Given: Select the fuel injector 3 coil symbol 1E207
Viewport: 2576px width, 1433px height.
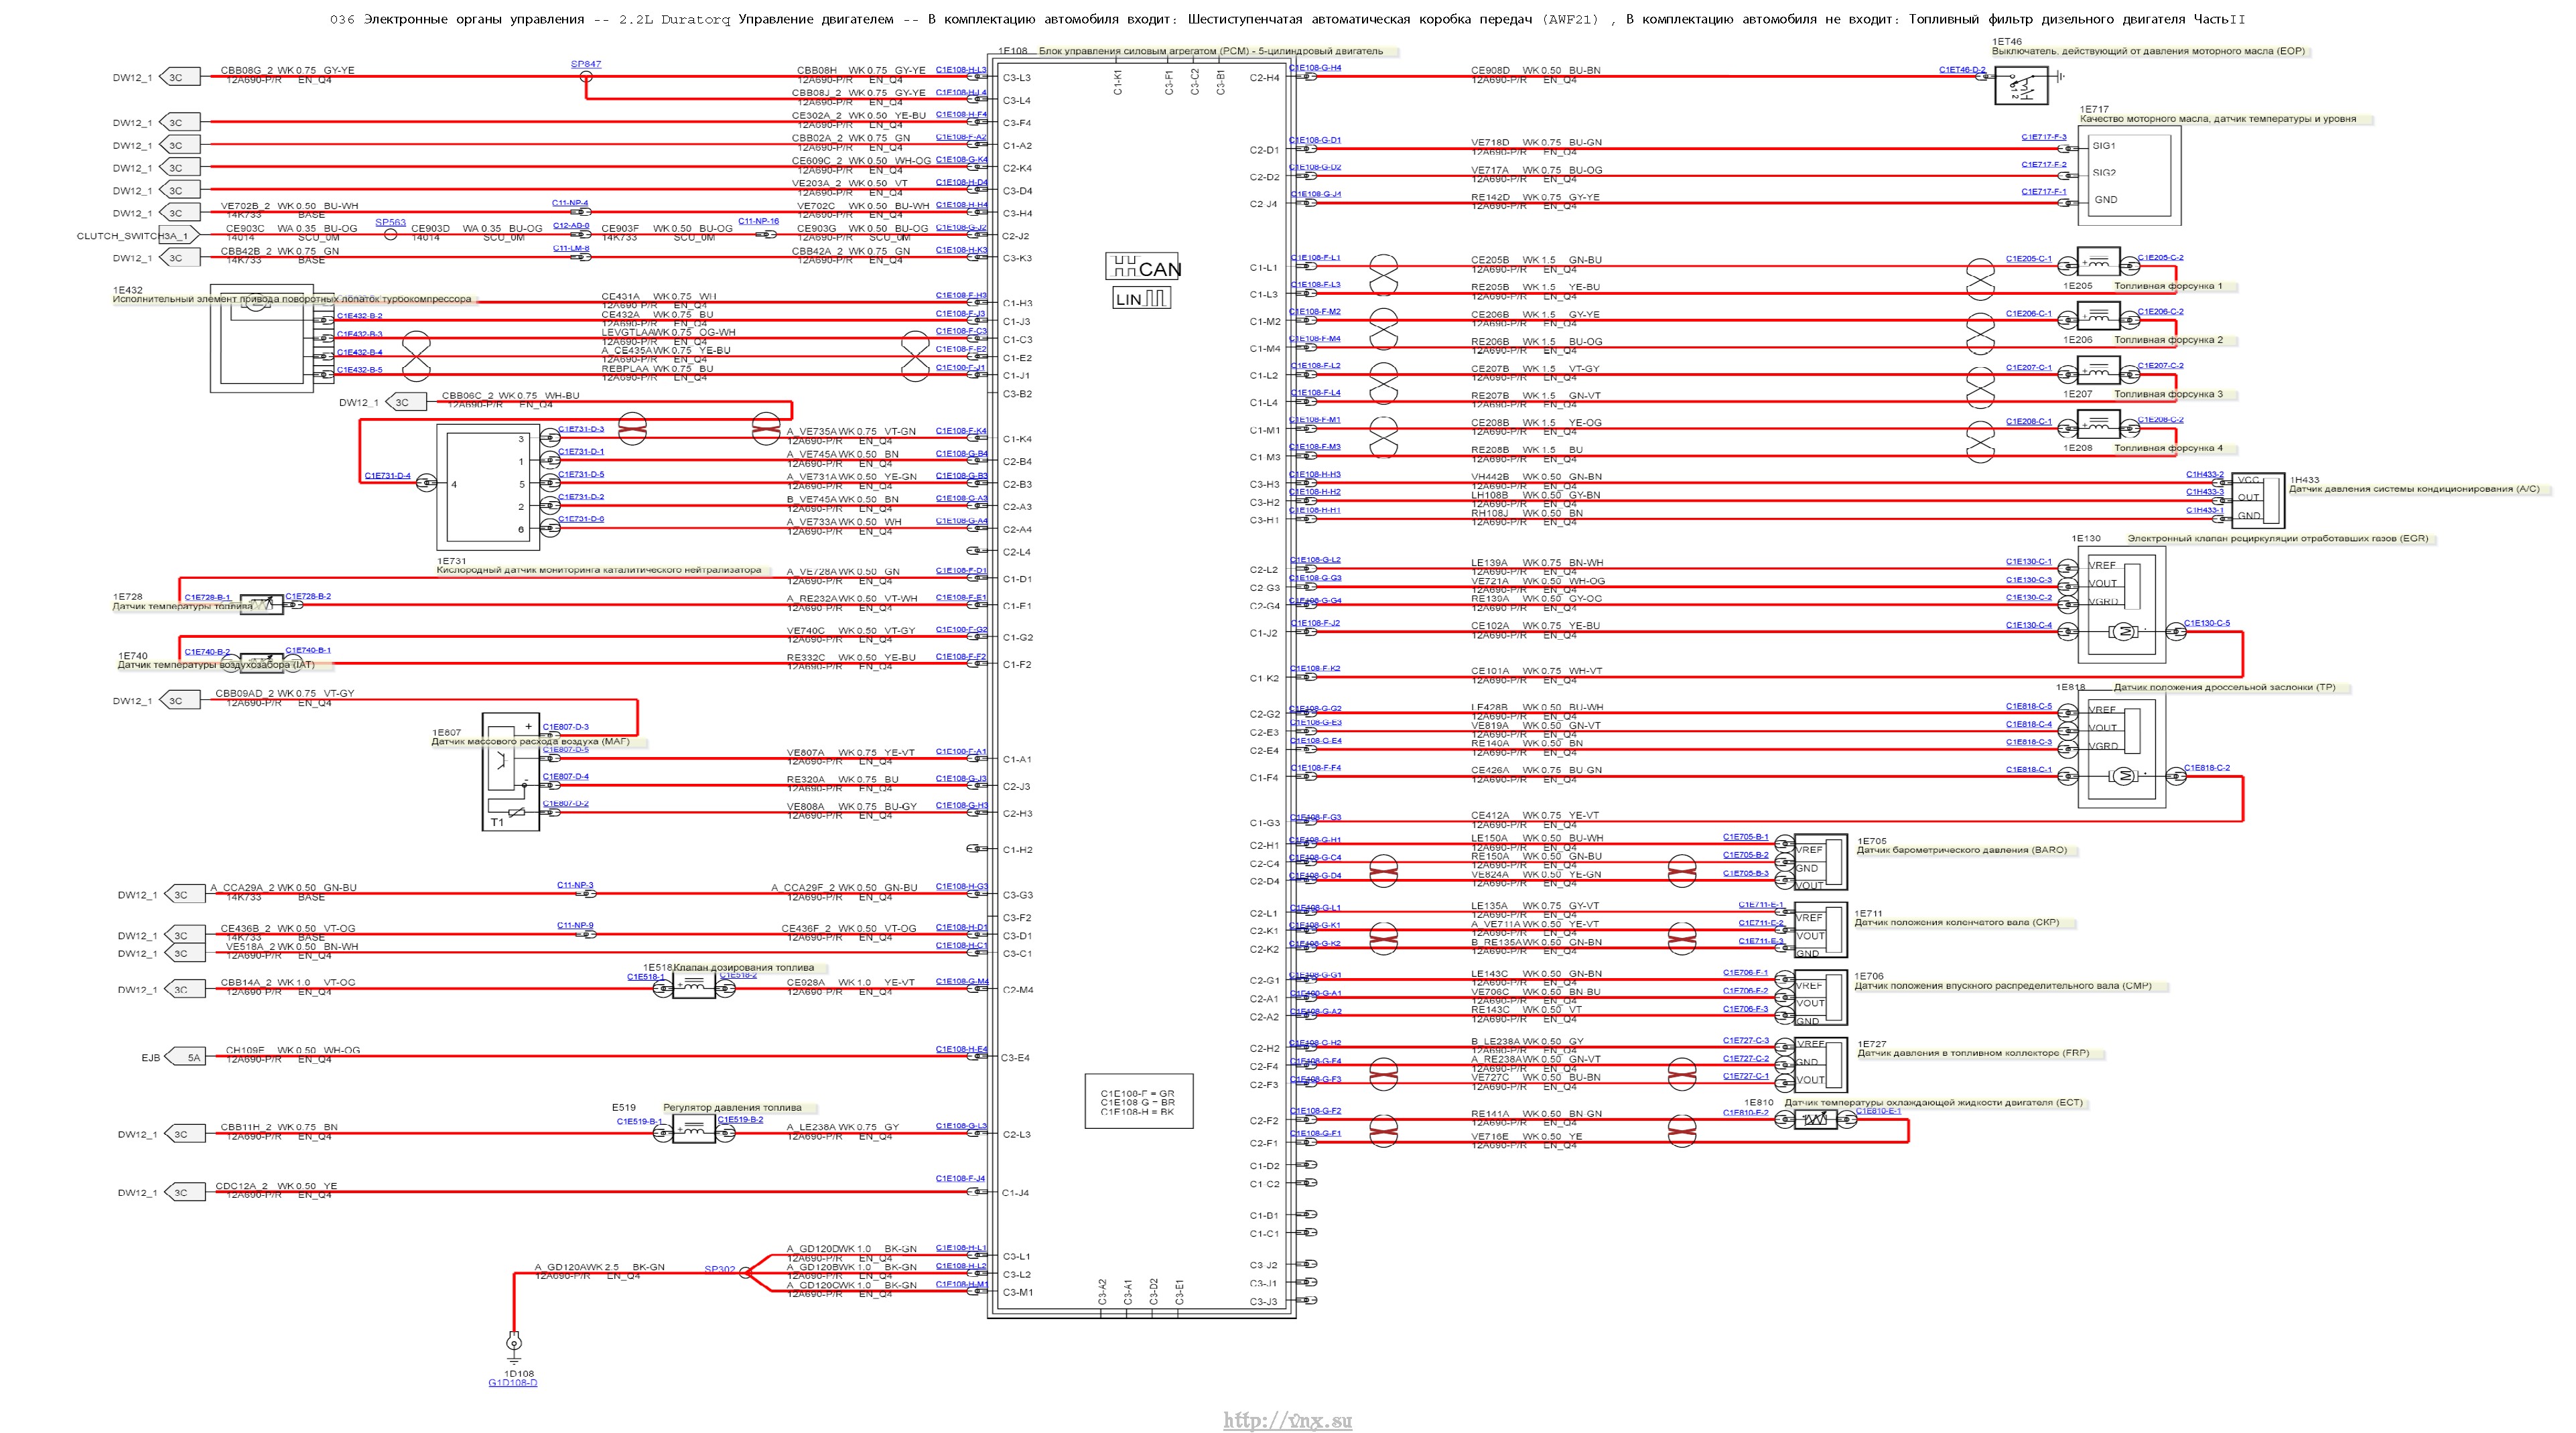Looking at the screenshot, I should 2098,370.
